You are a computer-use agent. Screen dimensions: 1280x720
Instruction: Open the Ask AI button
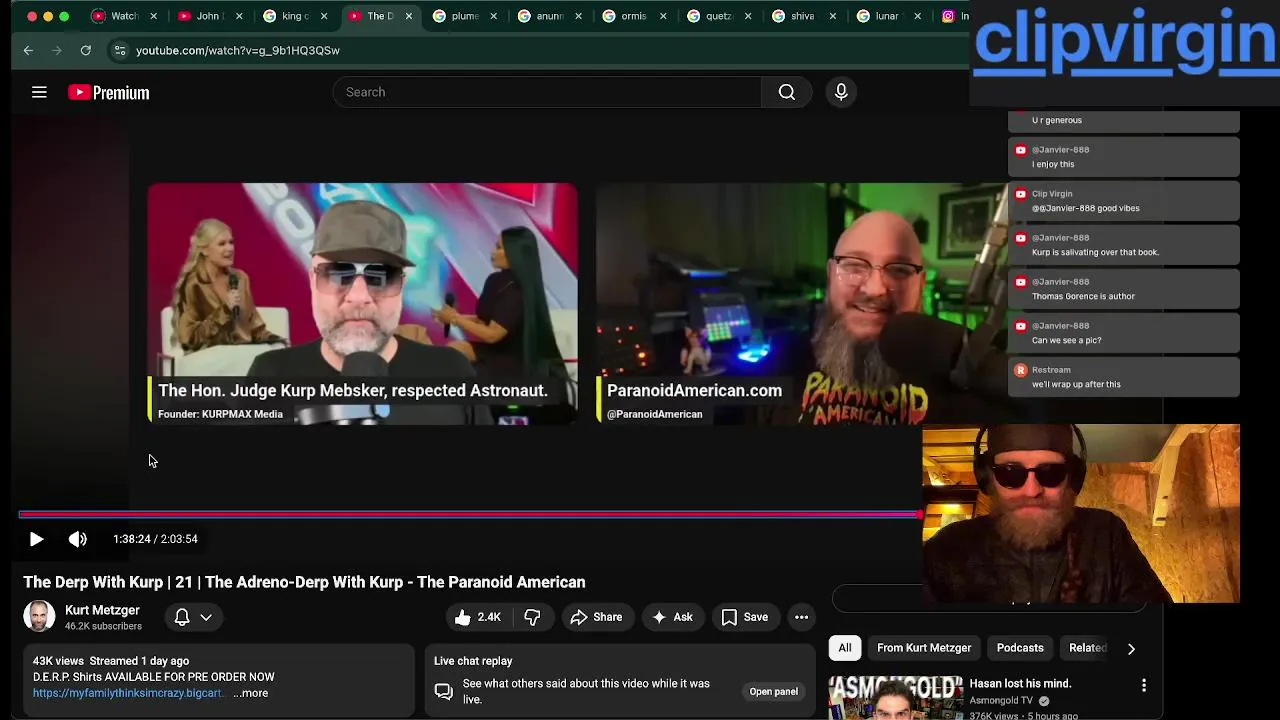point(672,617)
